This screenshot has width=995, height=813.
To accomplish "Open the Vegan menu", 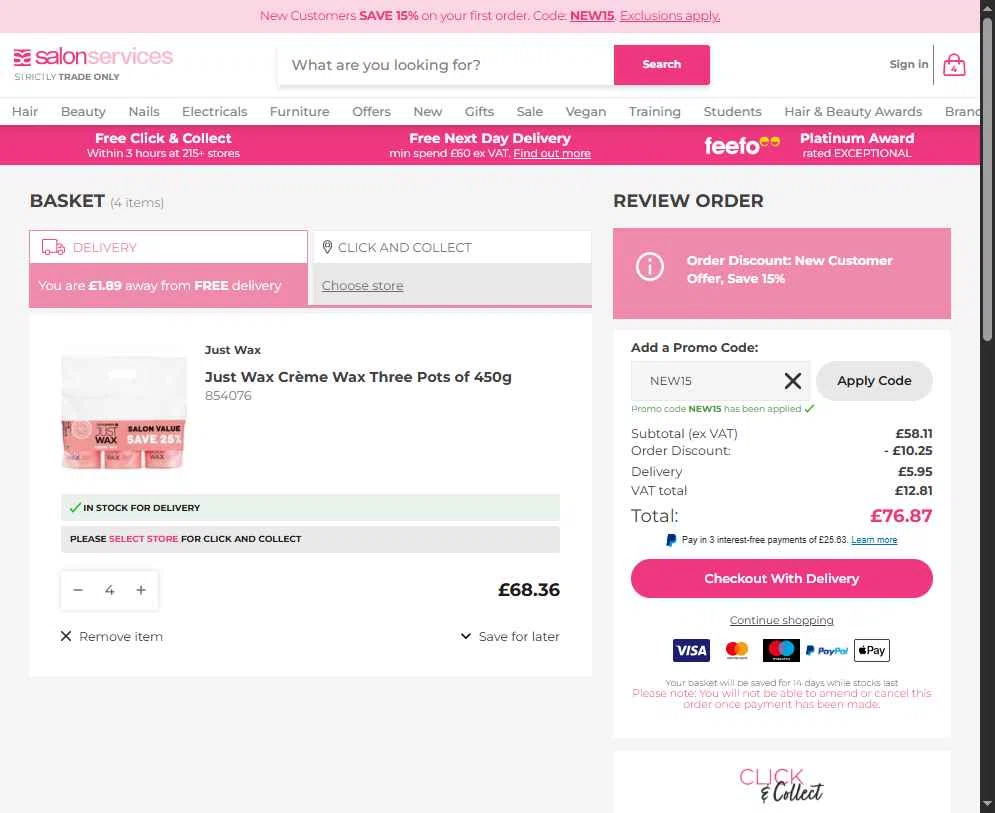I will [586, 112].
